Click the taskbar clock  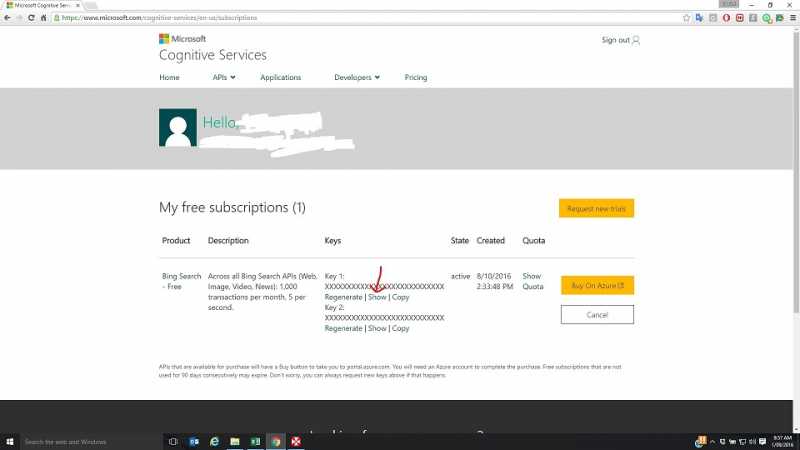(x=782, y=442)
